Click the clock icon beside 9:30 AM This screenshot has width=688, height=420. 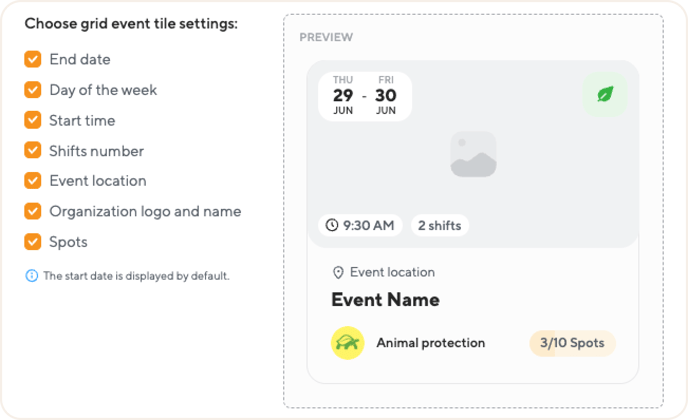click(332, 225)
